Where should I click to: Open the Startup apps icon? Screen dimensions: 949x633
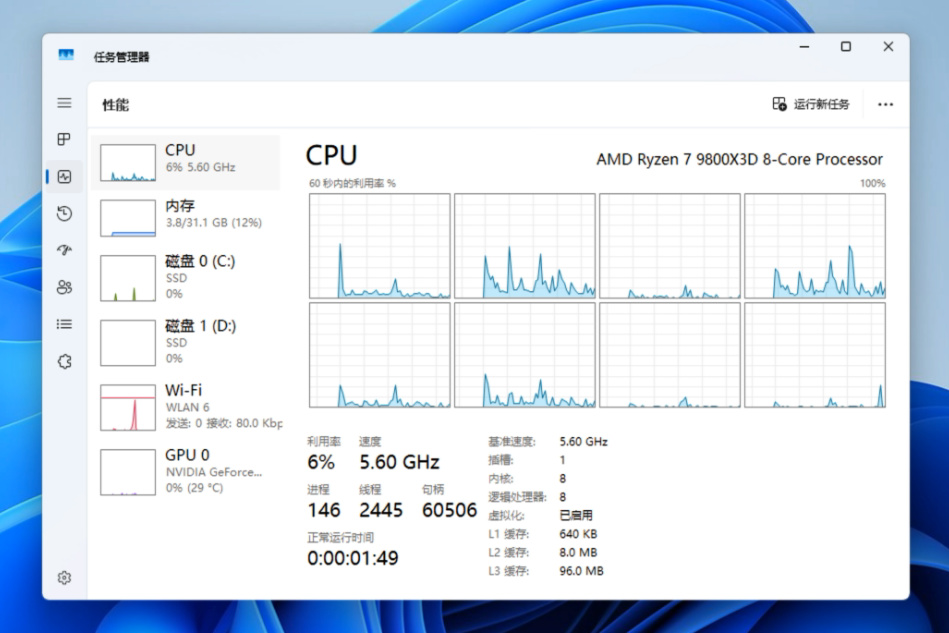[64, 250]
